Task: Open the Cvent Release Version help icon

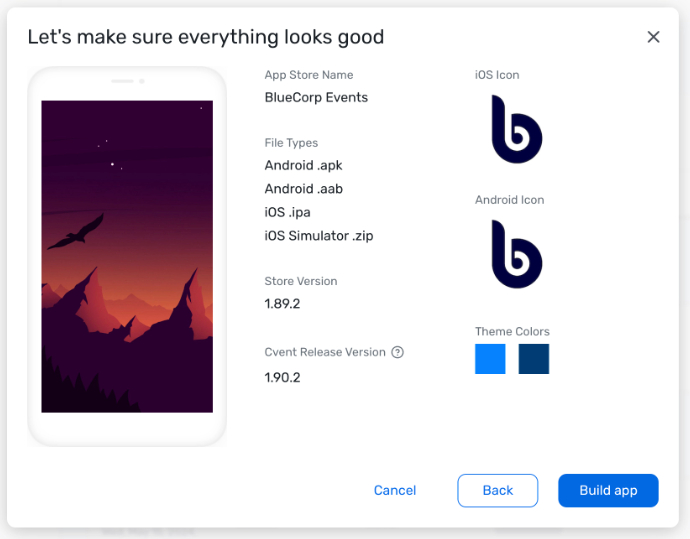Action: coord(397,352)
